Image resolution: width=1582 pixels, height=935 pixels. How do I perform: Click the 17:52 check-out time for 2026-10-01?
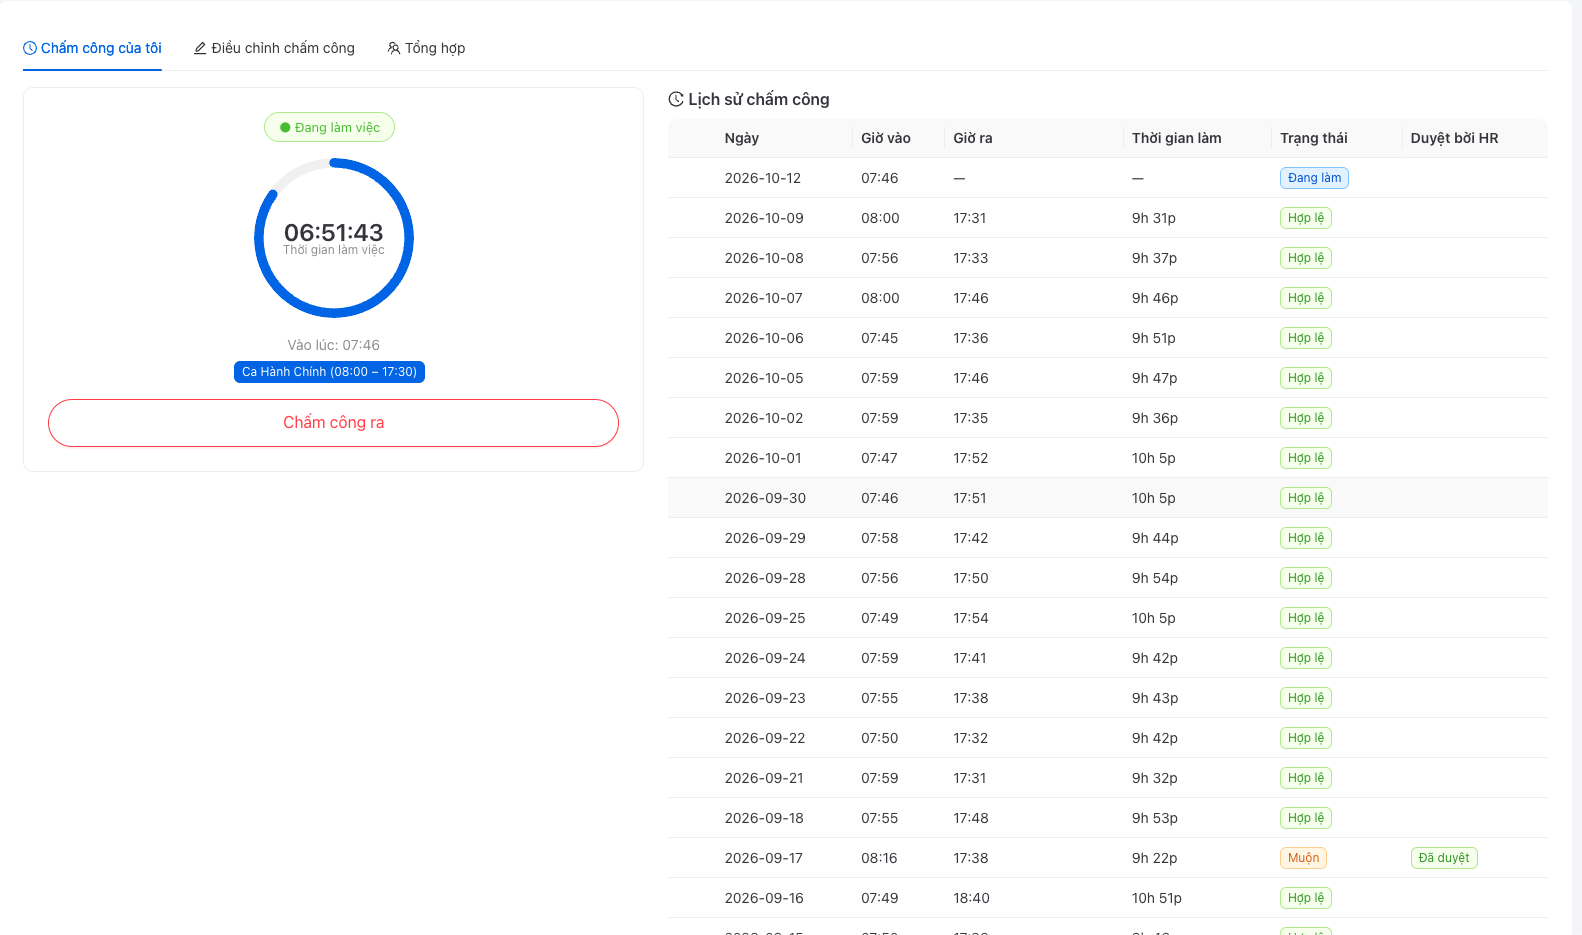[971, 458]
